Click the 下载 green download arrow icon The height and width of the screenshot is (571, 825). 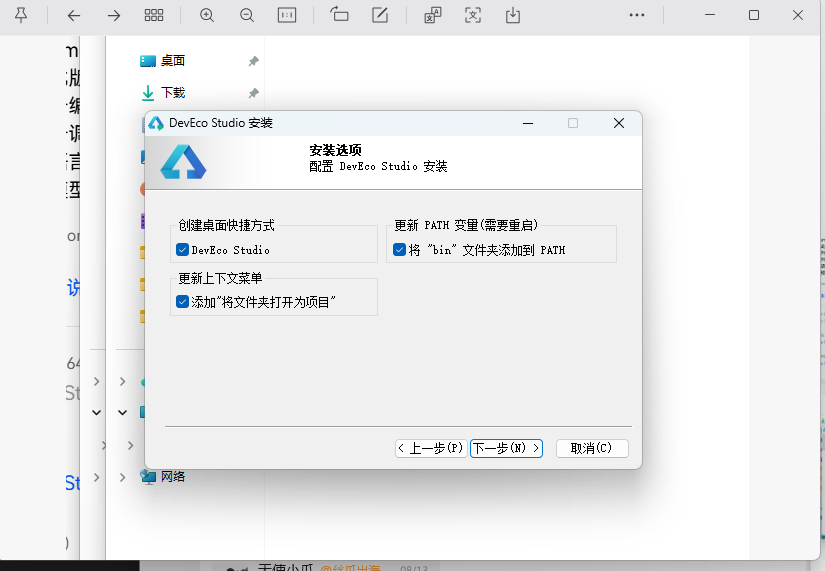coord(148,93)
